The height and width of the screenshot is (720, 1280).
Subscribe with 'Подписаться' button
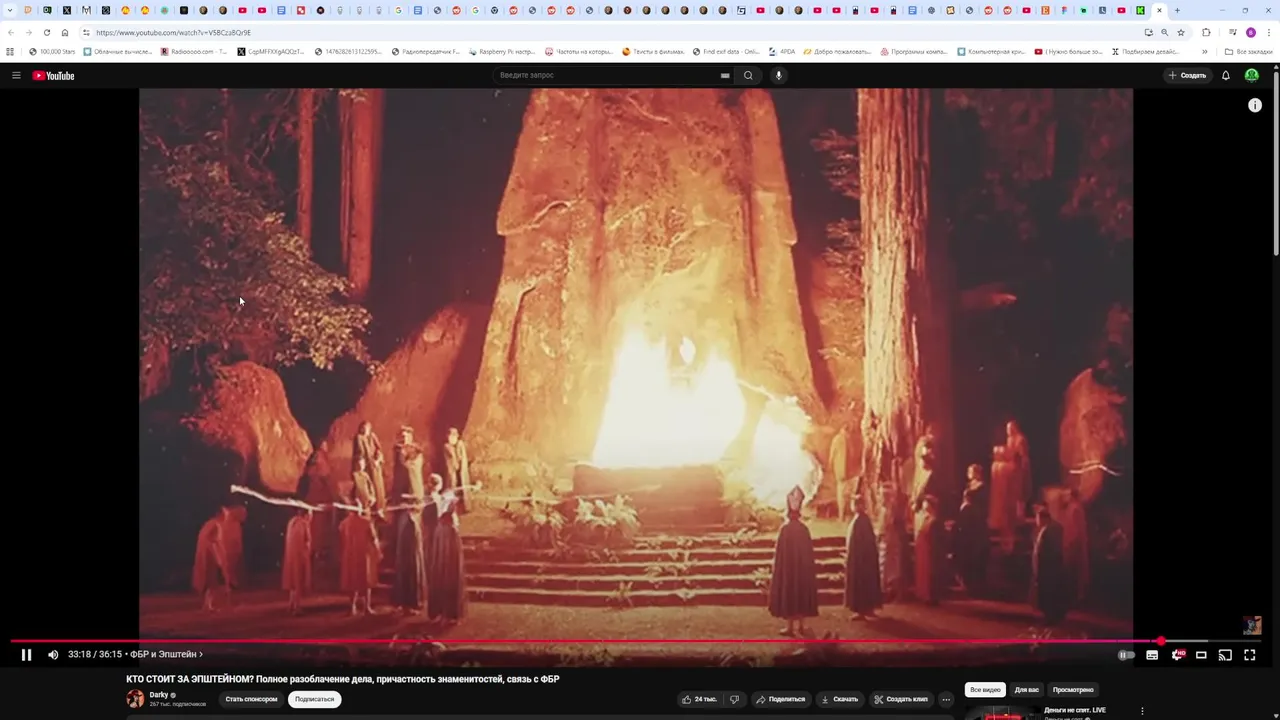click(315, 699)
